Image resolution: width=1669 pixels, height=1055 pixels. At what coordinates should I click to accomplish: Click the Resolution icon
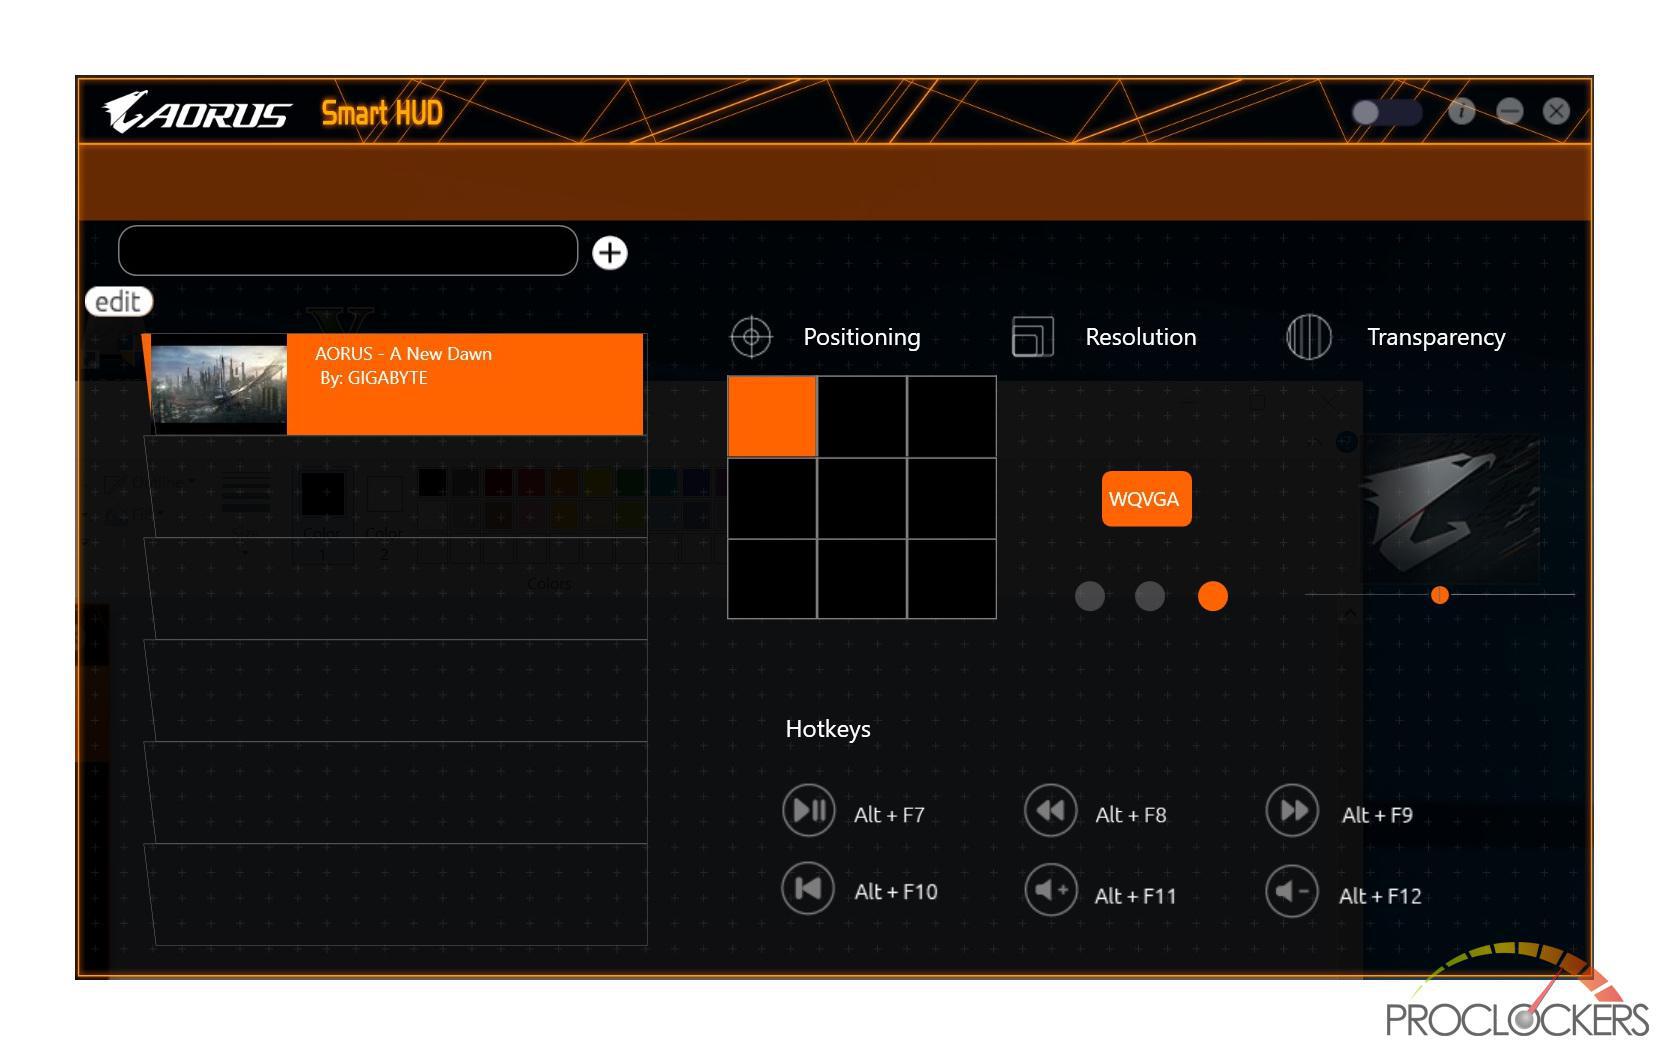tap(1033, 337)
